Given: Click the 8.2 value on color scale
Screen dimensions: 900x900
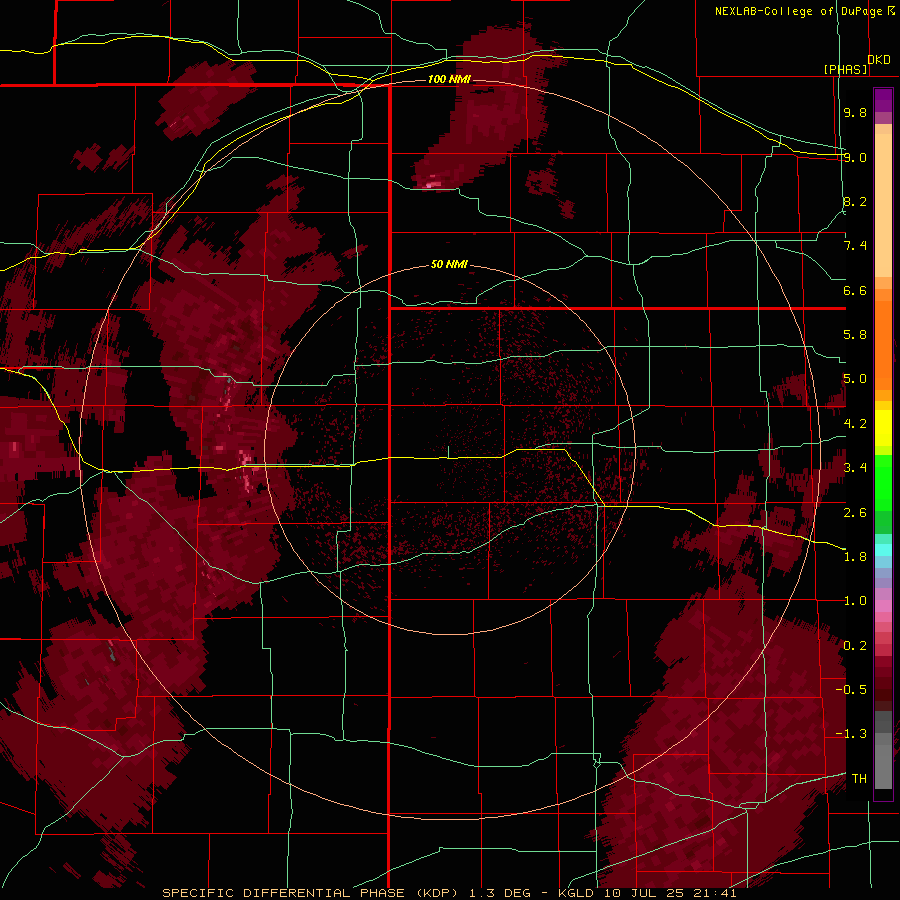Looking at the screenshot, I should click(855, 201).
